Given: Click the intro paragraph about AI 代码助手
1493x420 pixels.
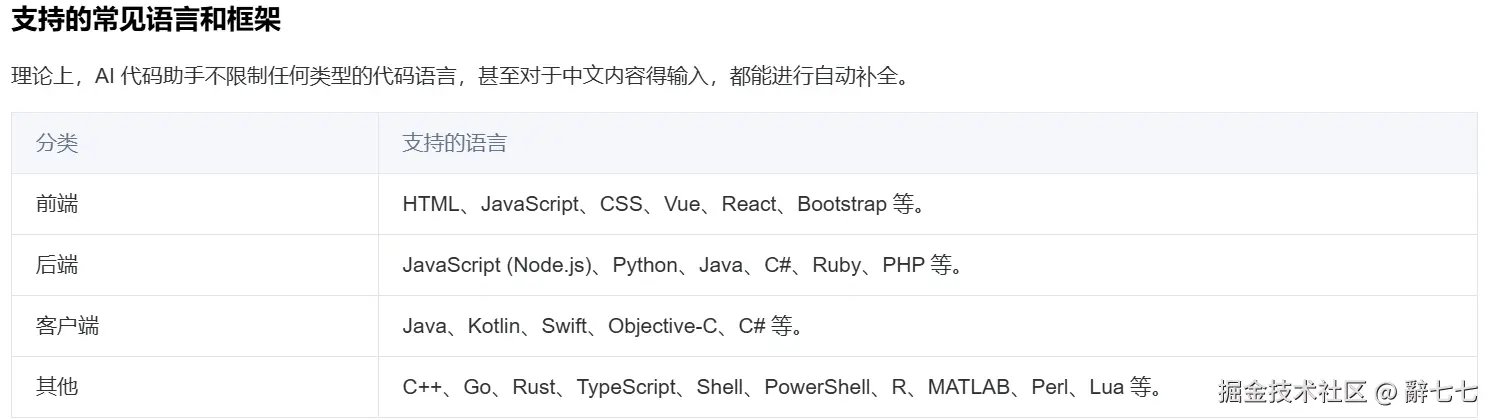Looking at the screenshot, I should coord(461,77).
